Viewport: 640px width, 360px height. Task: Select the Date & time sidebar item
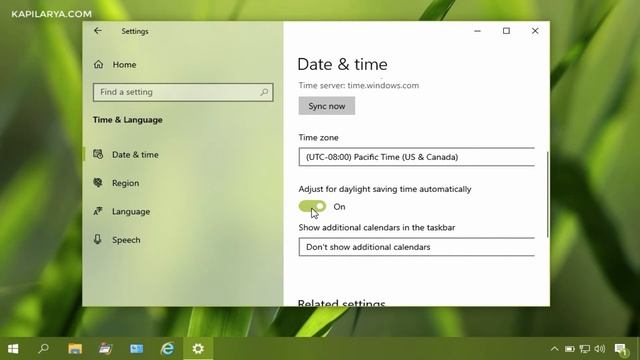[135, 155]
